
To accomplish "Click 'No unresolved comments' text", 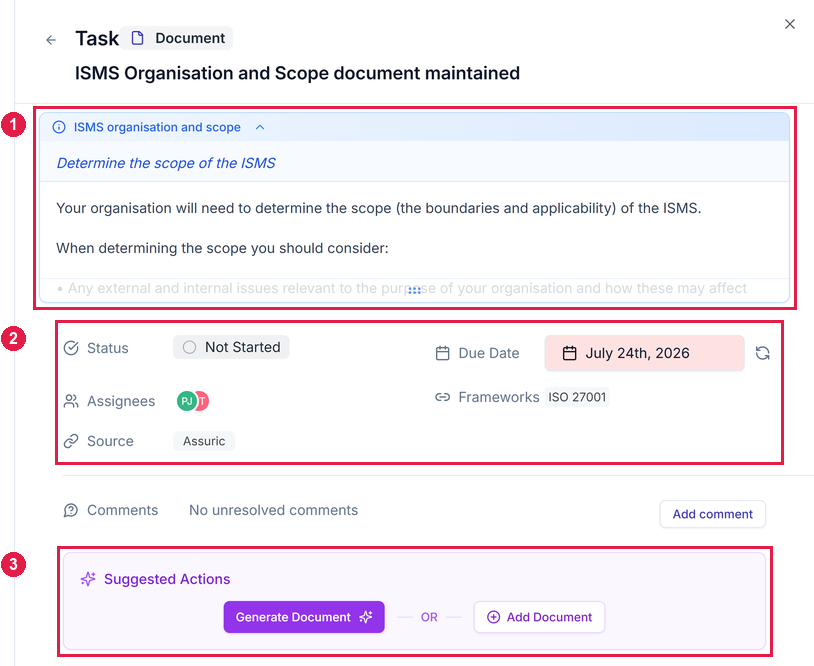I will [274, 510].
